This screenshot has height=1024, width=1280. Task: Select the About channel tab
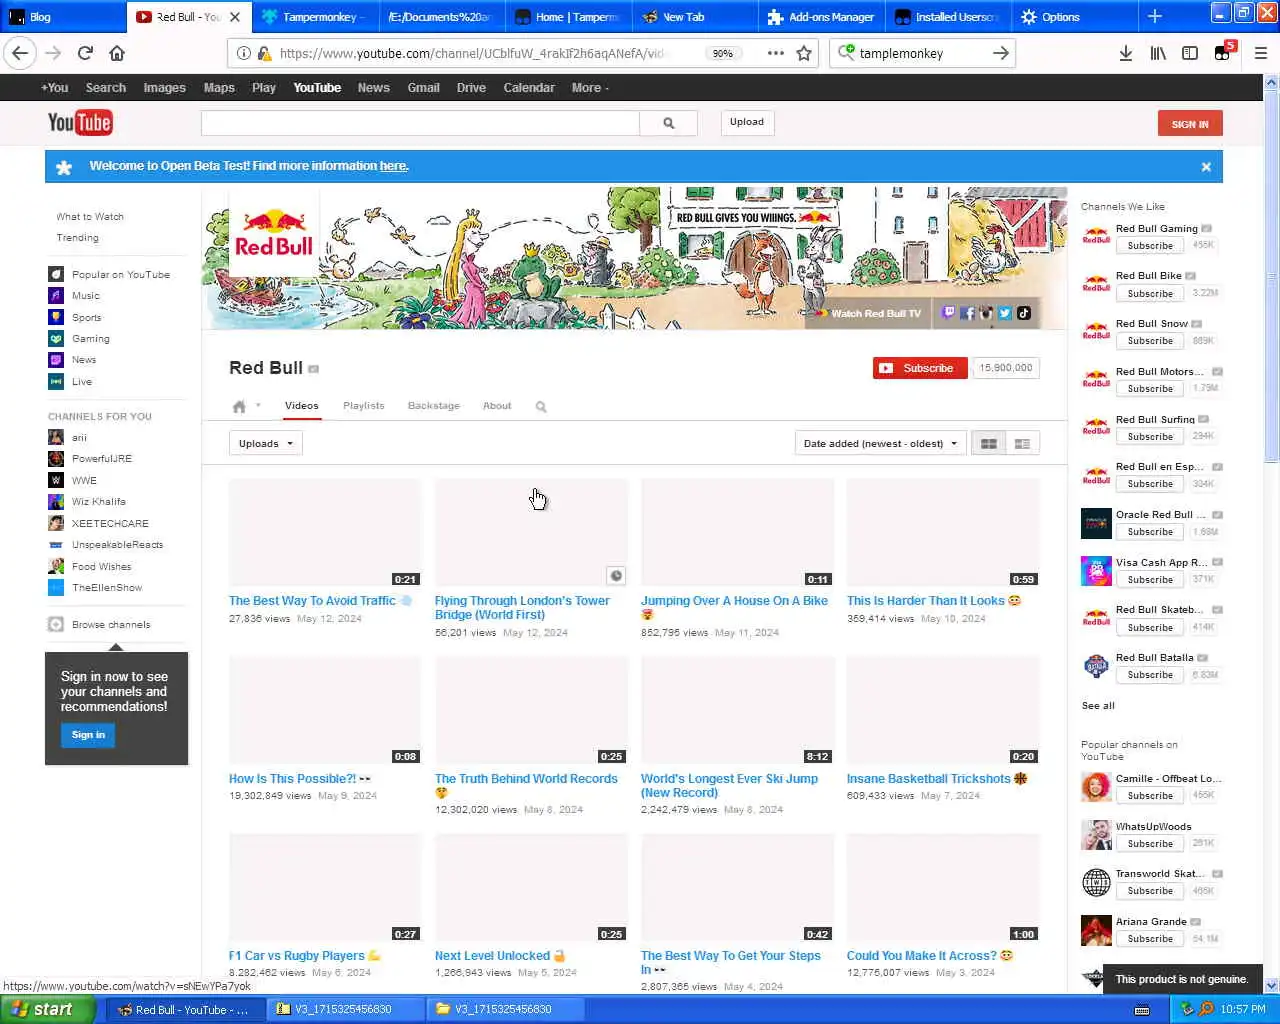(x=497, y=406)
